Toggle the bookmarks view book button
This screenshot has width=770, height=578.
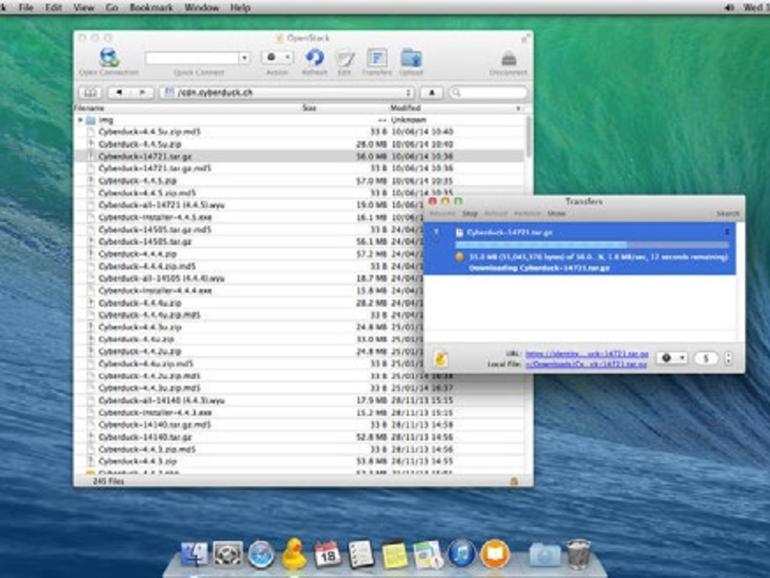(90, 92)
